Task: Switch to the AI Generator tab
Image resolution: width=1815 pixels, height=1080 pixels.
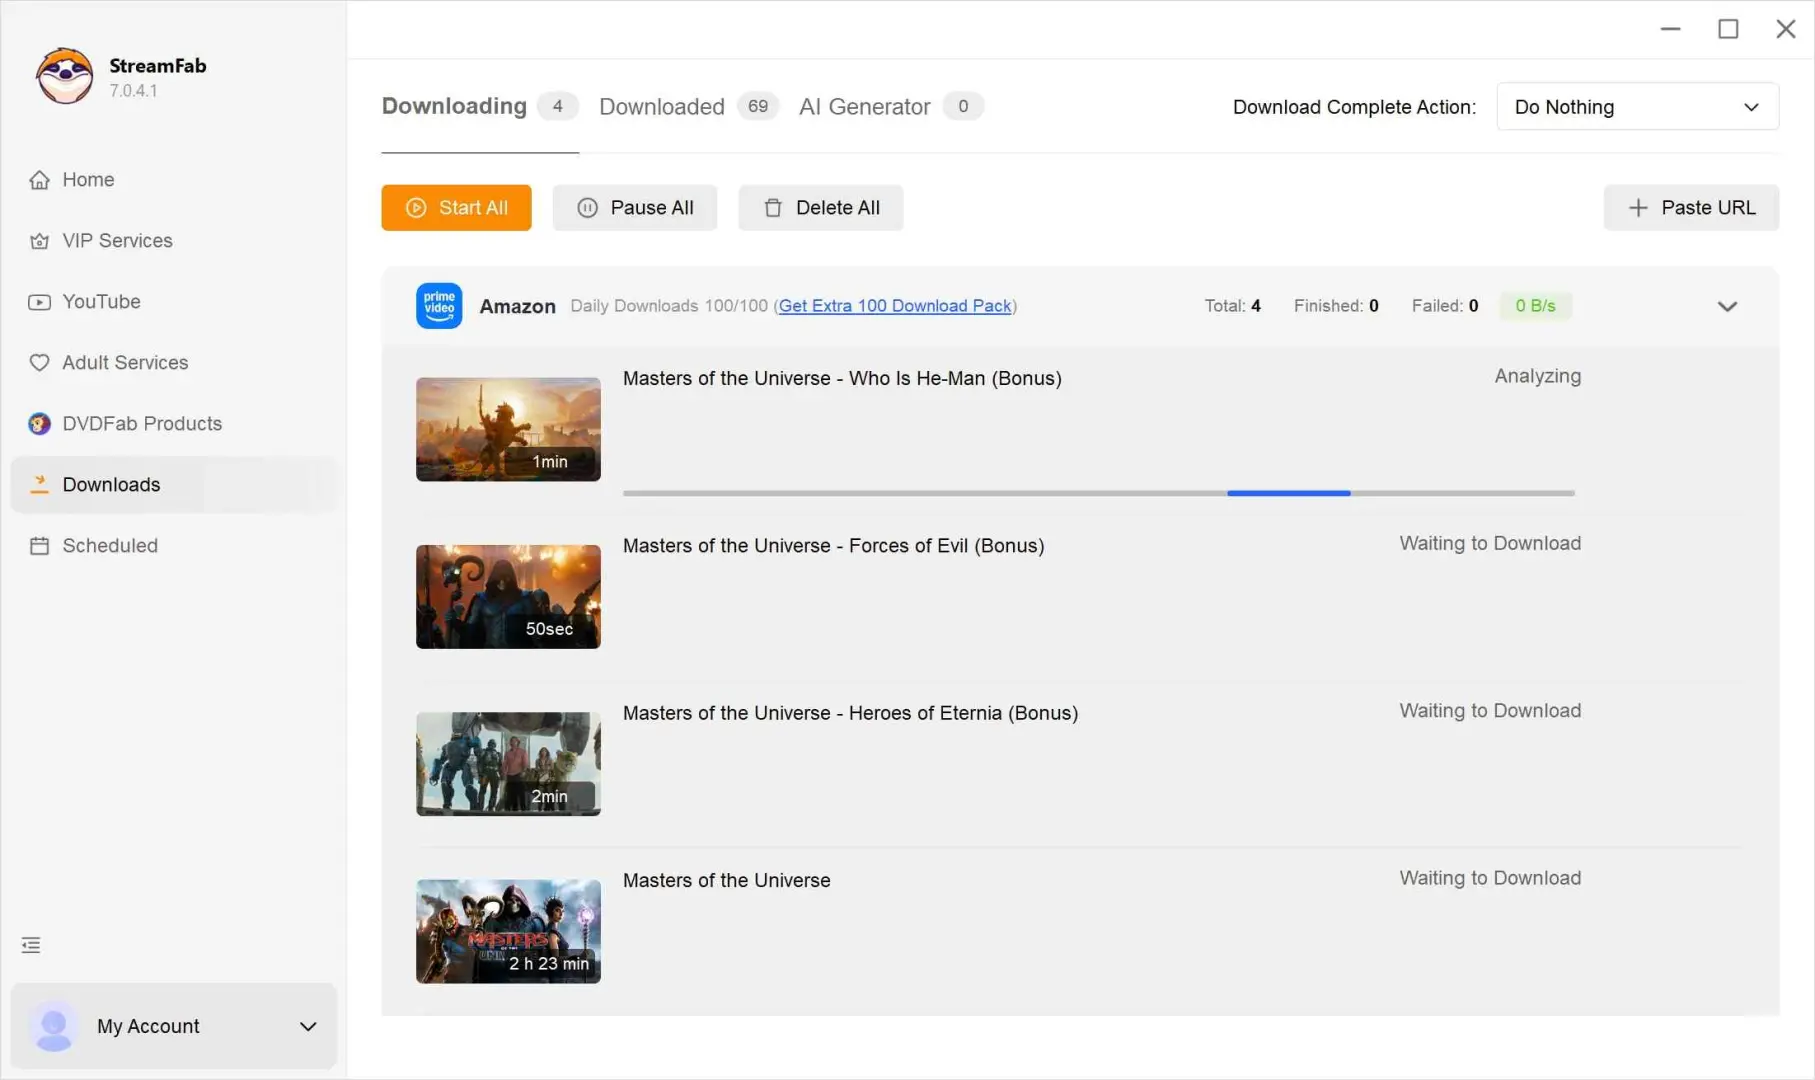Action: point(891,106)
